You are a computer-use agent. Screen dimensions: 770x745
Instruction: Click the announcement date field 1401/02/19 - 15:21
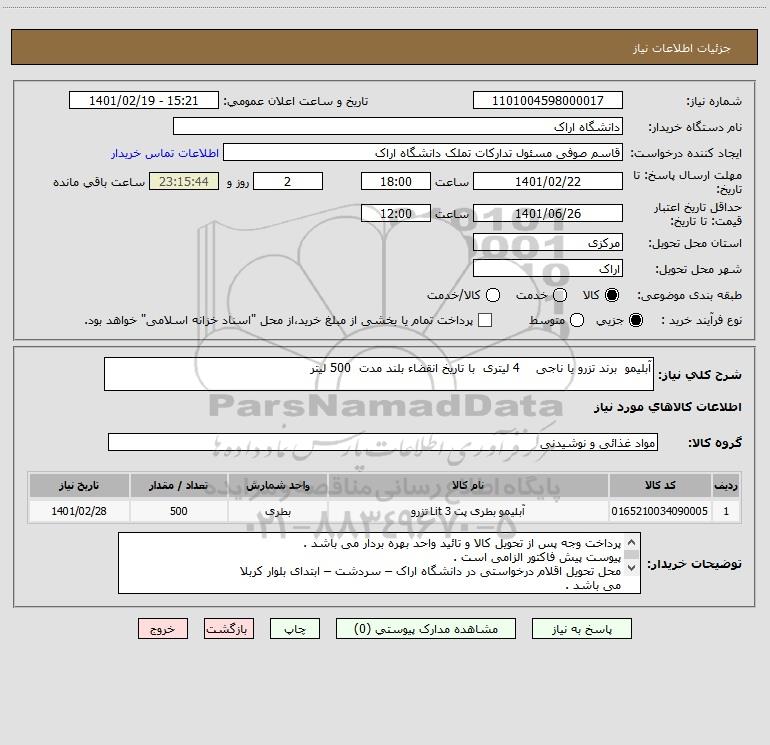click(x=143, y=101)
